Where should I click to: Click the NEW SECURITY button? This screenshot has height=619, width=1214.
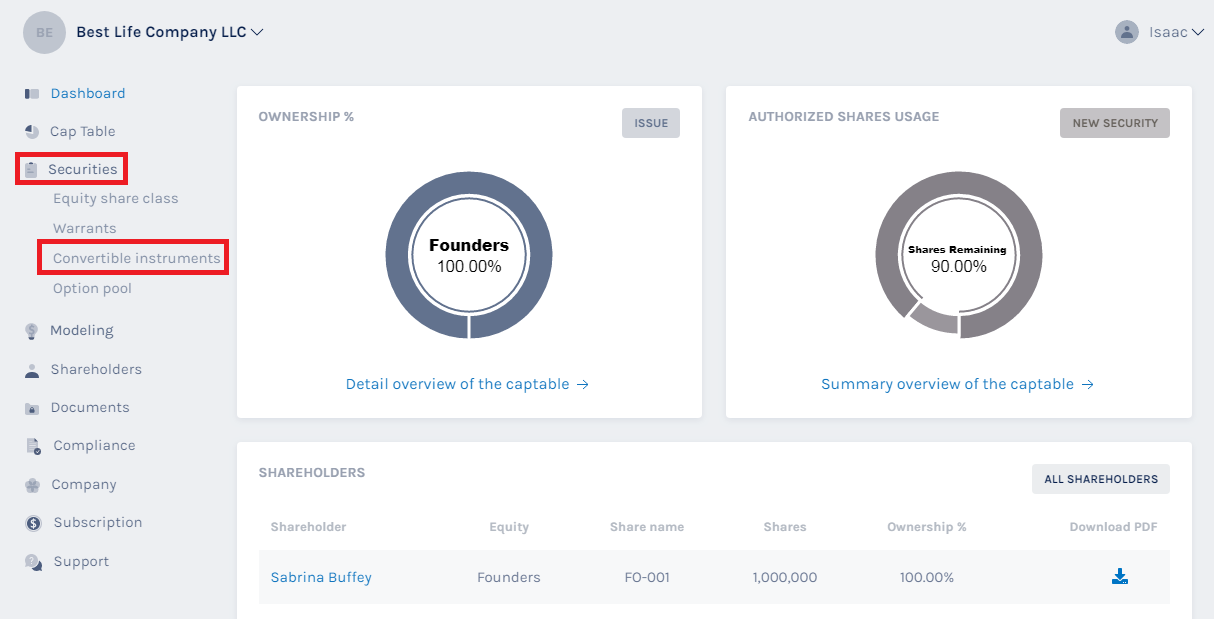(x=1115, y=123)
